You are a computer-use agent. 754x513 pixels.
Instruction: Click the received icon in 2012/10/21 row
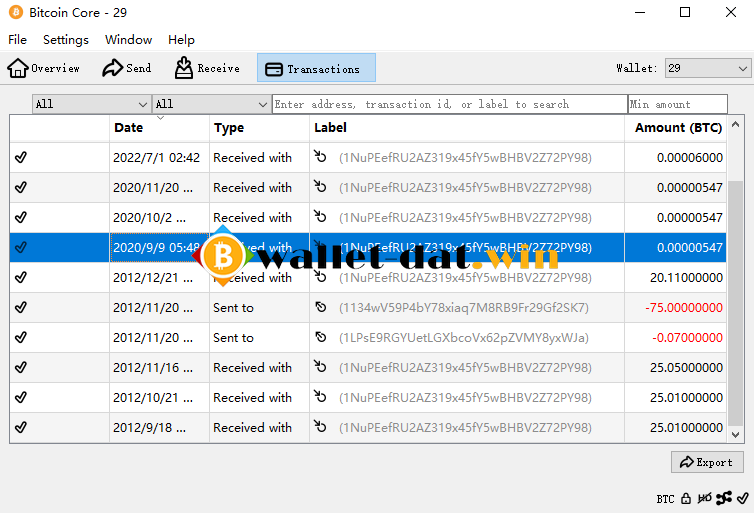[x=320, y=396]
